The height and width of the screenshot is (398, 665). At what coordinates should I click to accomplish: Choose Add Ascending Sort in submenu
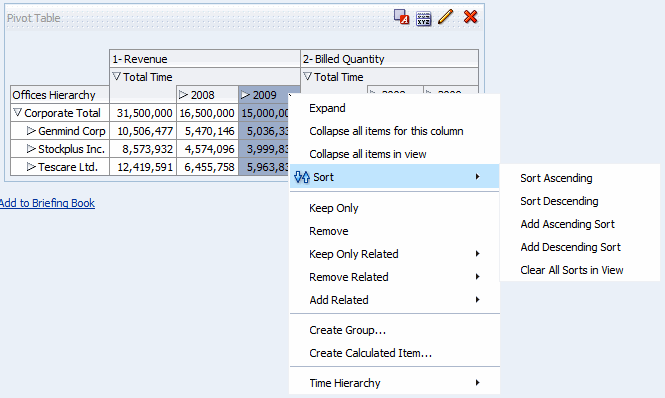[x=580, y=224]
